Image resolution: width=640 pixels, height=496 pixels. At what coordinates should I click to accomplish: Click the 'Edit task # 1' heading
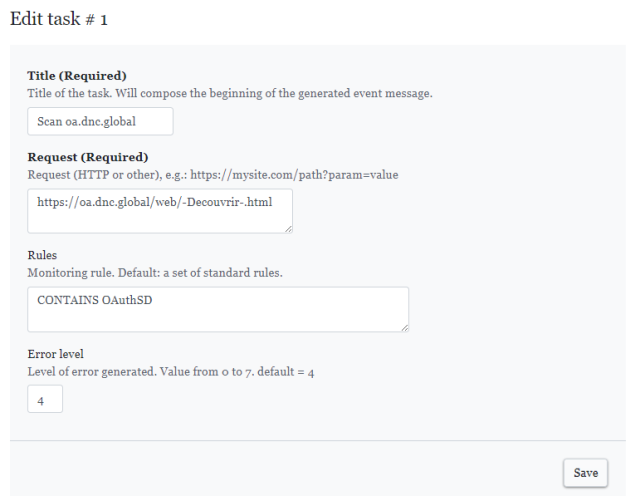(59, 19)
